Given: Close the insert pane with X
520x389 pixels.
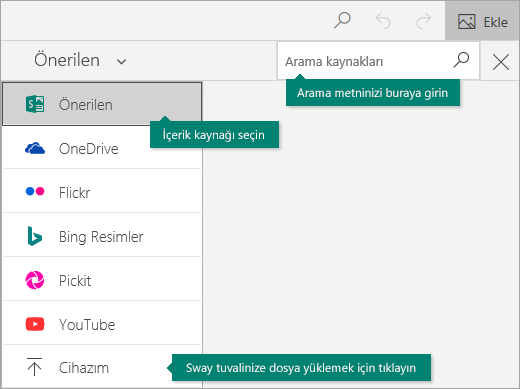Looking at the screenshot, I should [x=501, y=62].
